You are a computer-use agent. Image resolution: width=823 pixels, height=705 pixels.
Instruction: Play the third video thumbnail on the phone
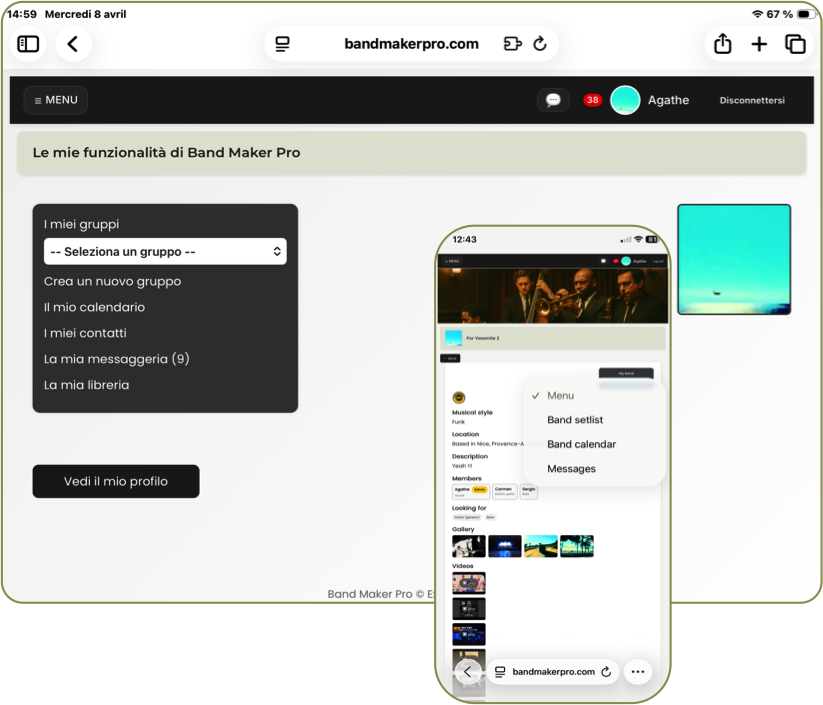coord(469,635)
